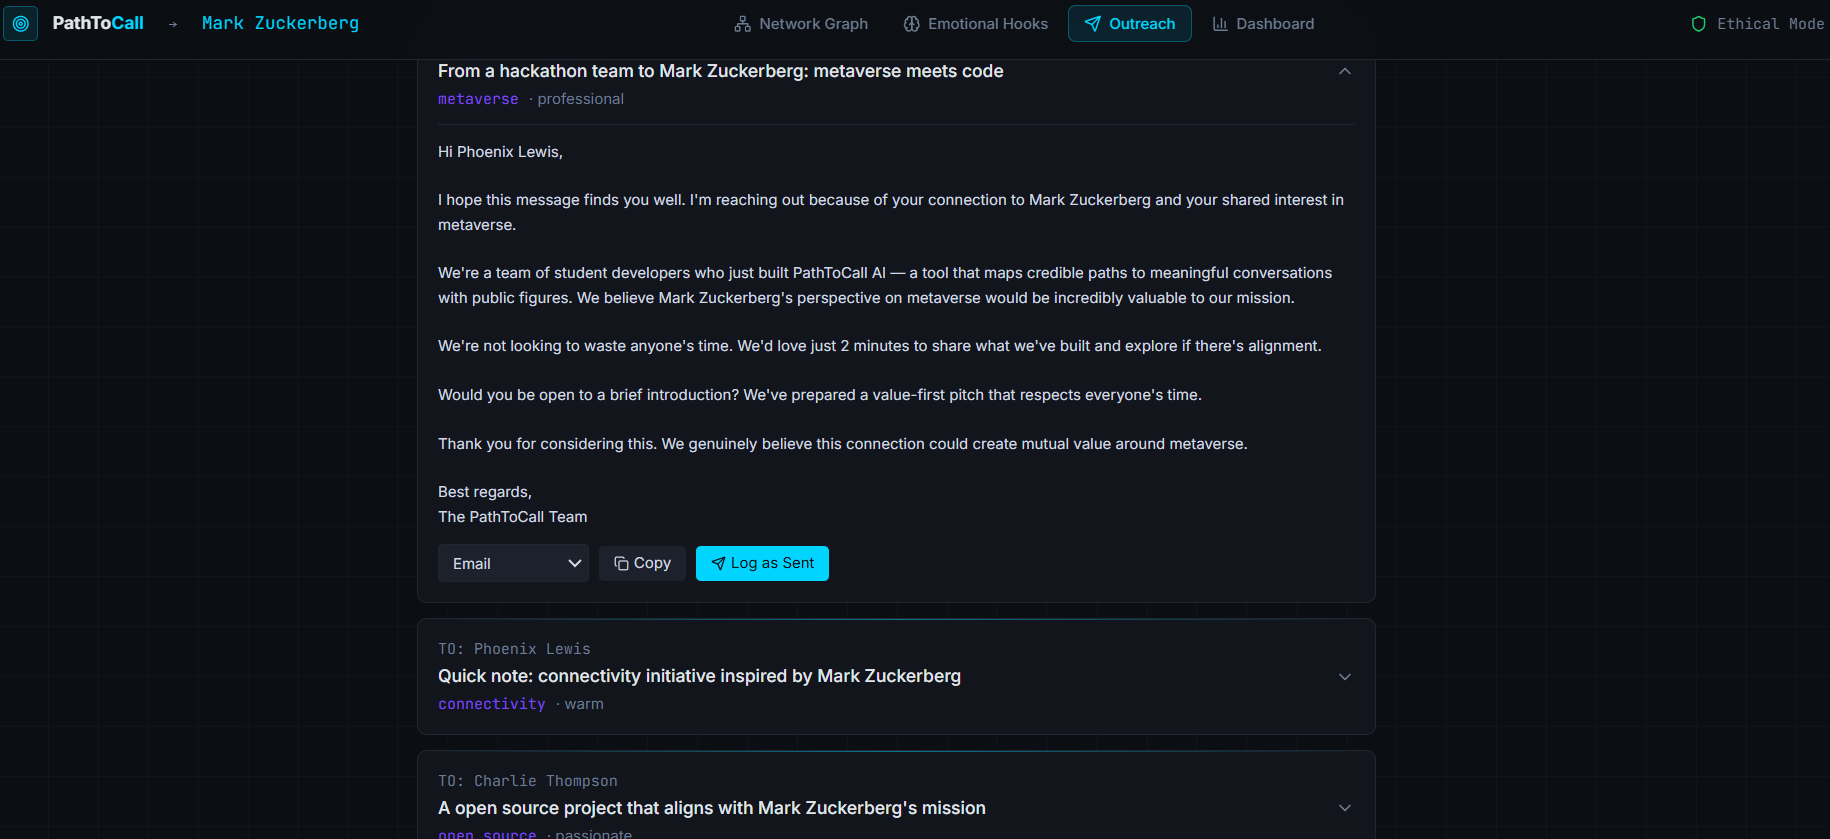Click the 'connectivity' tag label
Image resolution: width=1830 pixels, height=839 pixels.
click(492, 704)
